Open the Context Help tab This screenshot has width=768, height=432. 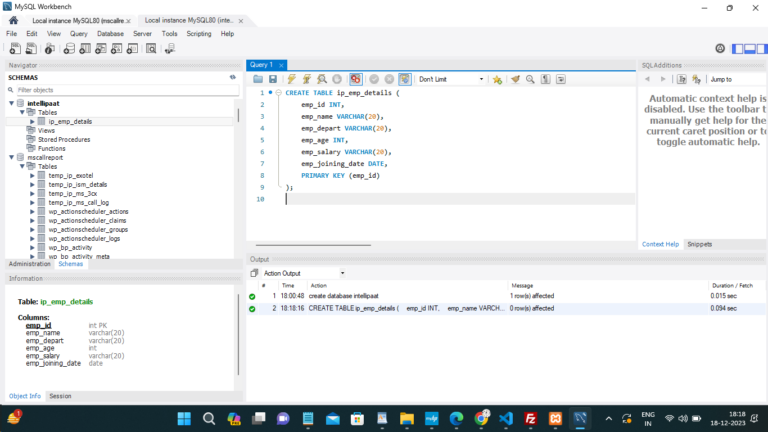[660, 244]
